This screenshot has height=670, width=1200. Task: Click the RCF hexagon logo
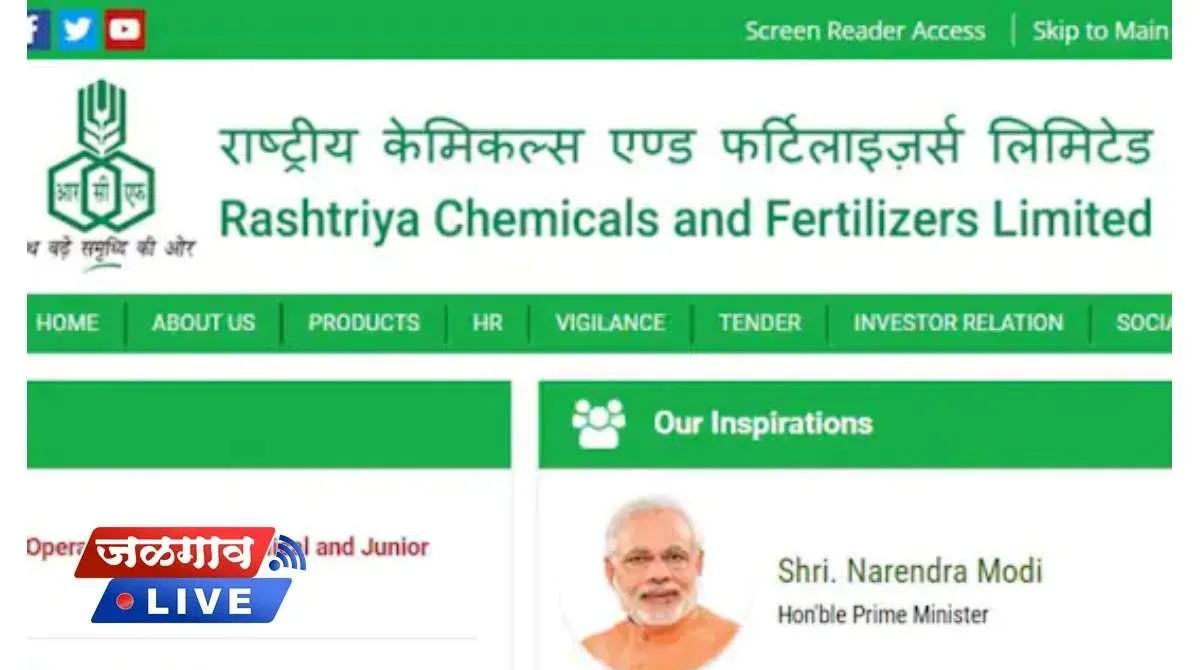coord(100,165)
